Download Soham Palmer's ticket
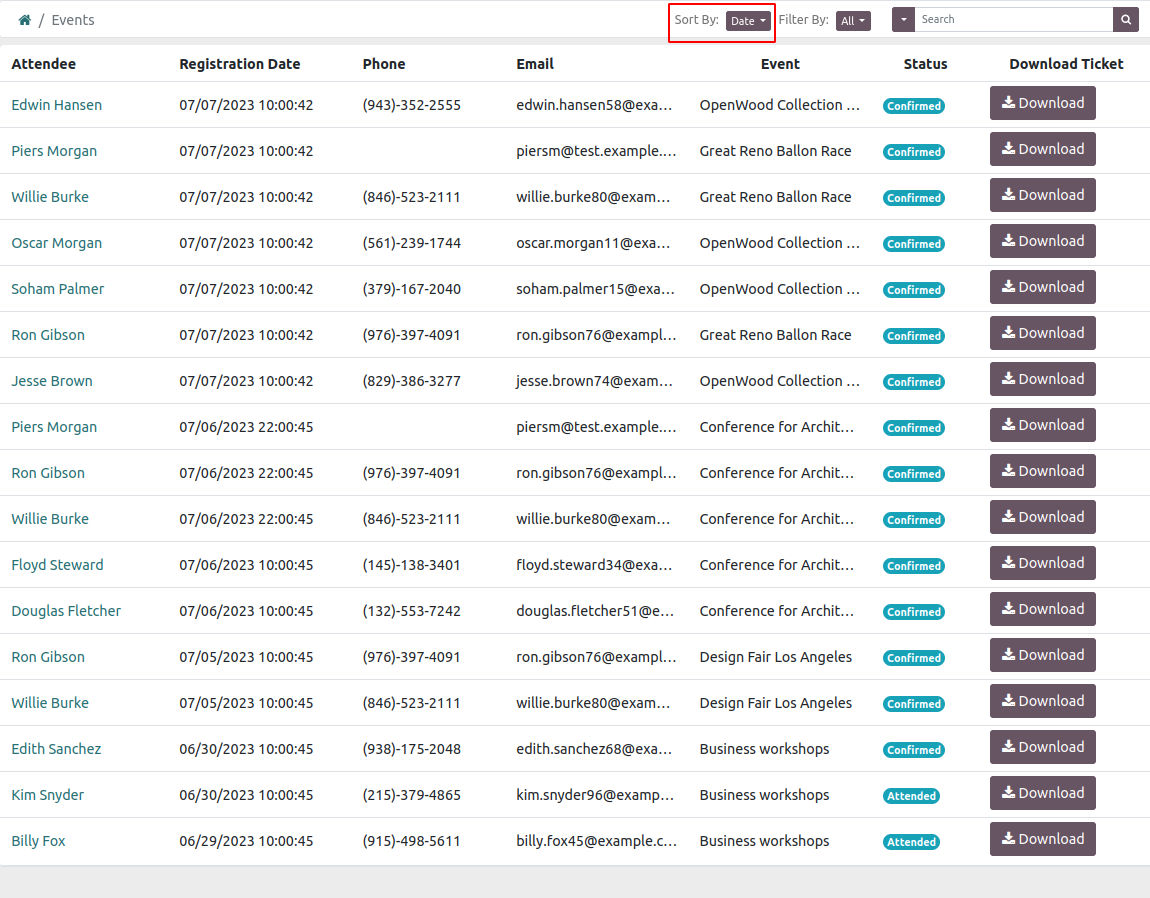 pyautogui.click(x=1043, y=287)
